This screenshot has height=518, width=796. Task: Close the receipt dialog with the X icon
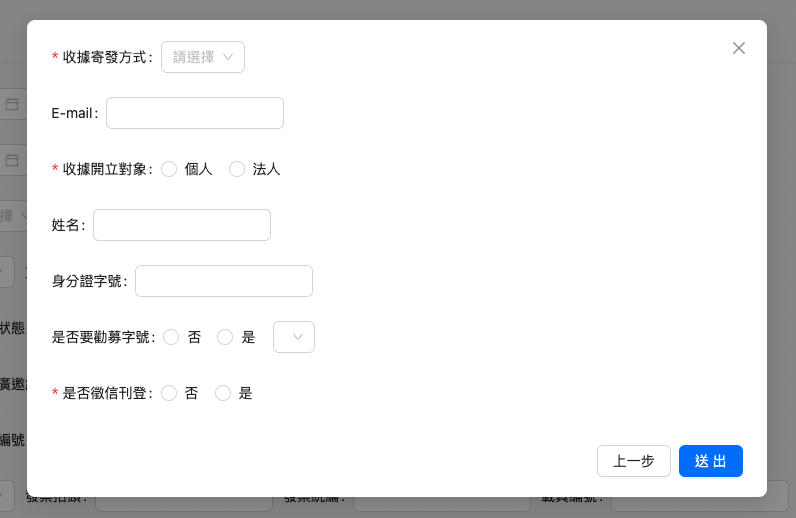tap(739, 48)
